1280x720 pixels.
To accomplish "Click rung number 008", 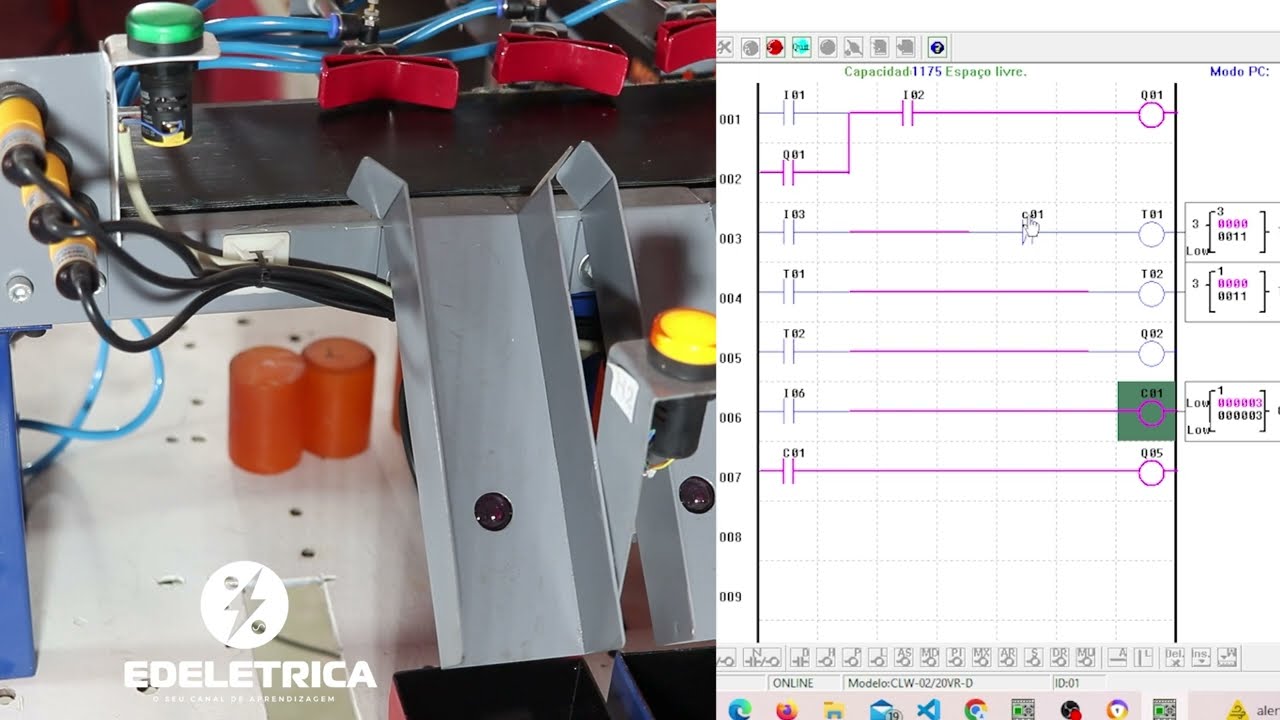I will 730,537.
